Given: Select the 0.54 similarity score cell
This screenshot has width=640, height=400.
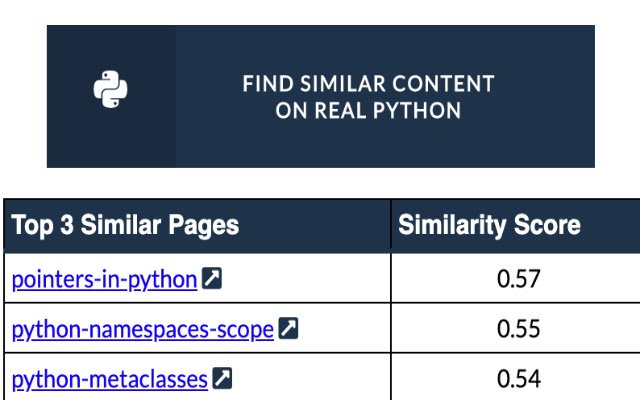Looking at the screenshot, I should (x=516, y=377).
